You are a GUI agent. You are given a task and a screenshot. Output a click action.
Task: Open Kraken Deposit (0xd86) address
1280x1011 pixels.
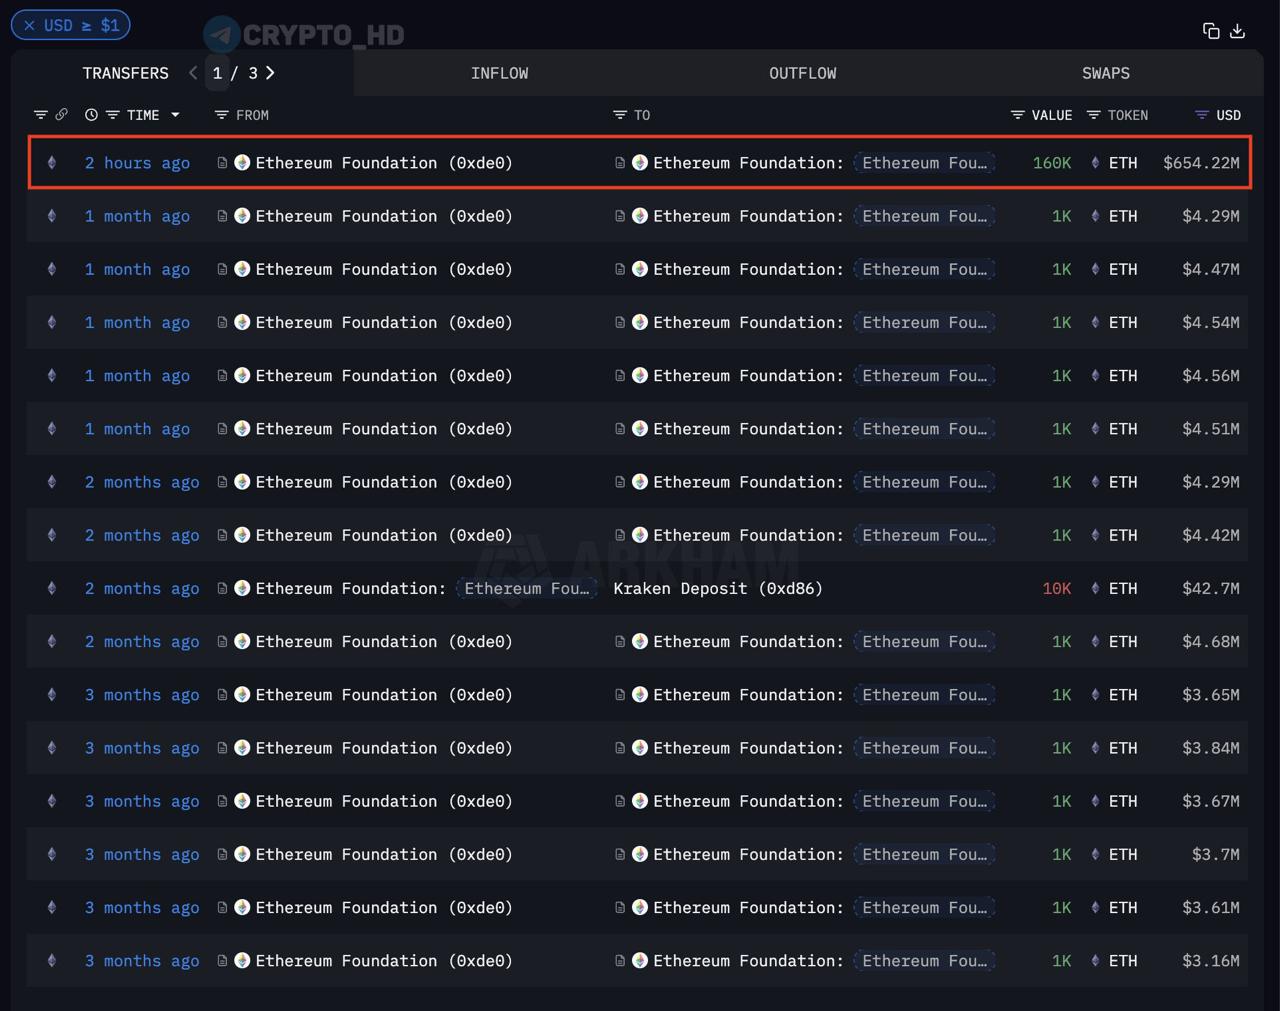717,589
